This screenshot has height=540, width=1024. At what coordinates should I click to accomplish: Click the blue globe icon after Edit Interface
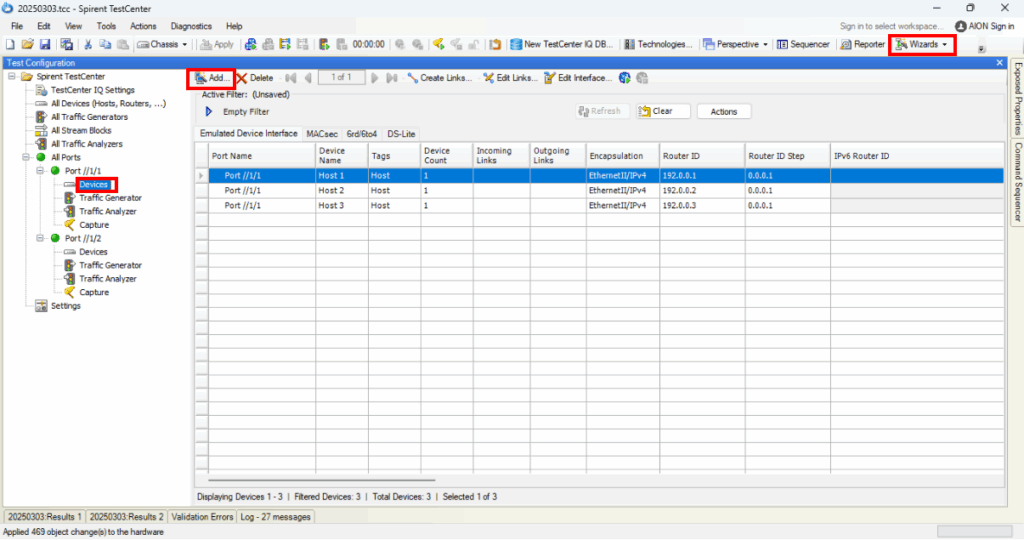click(x=625, y=78)
